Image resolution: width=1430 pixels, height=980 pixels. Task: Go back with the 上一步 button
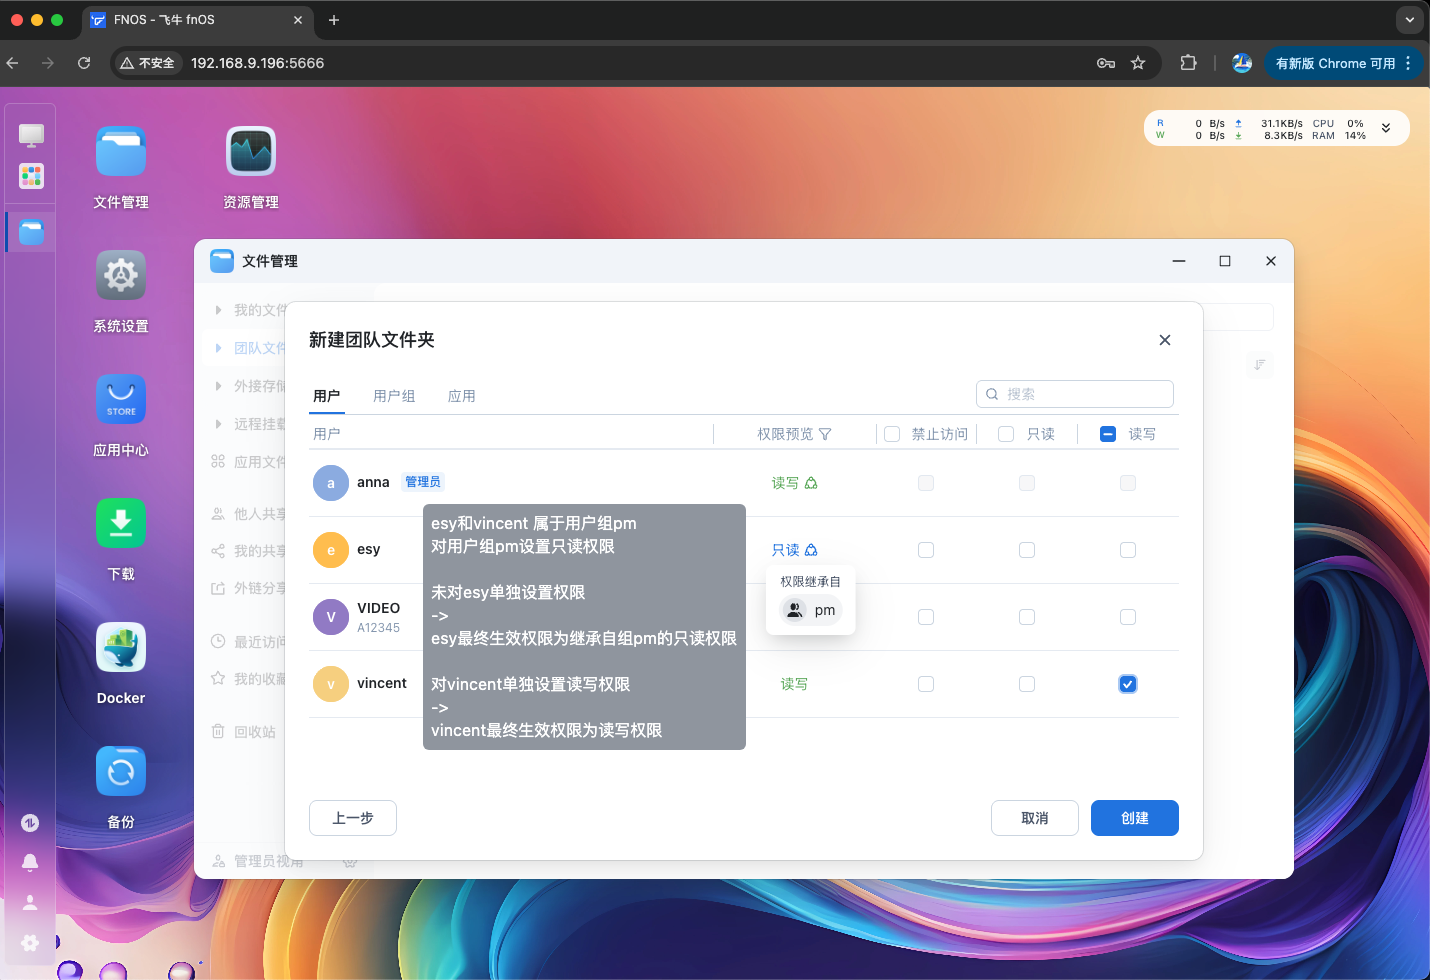[352, 818]
